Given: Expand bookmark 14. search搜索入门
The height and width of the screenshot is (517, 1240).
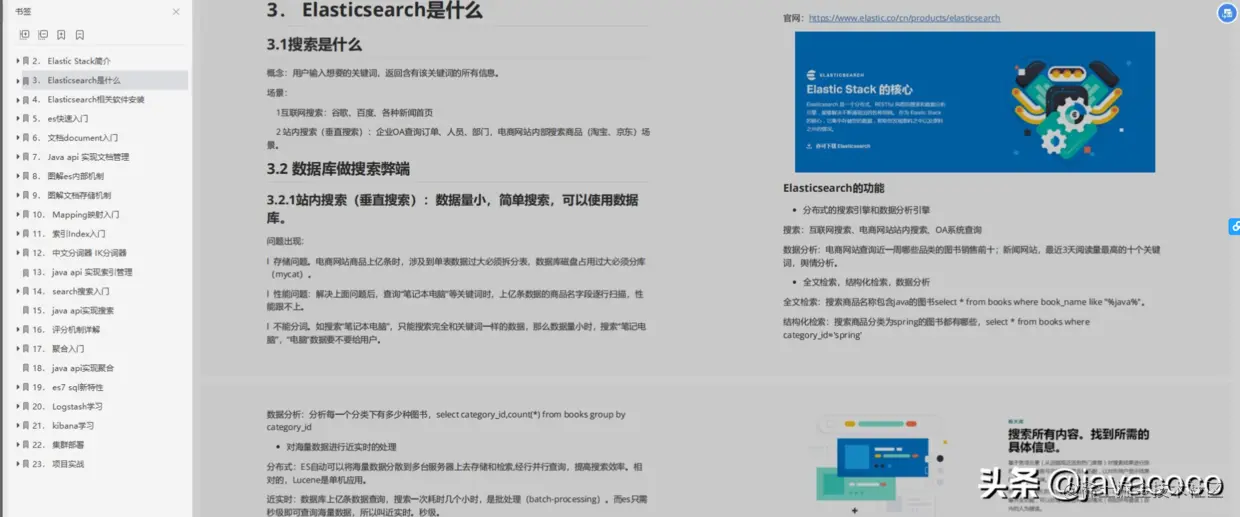Looking at the screenshot, I should [x=17, y=291].
